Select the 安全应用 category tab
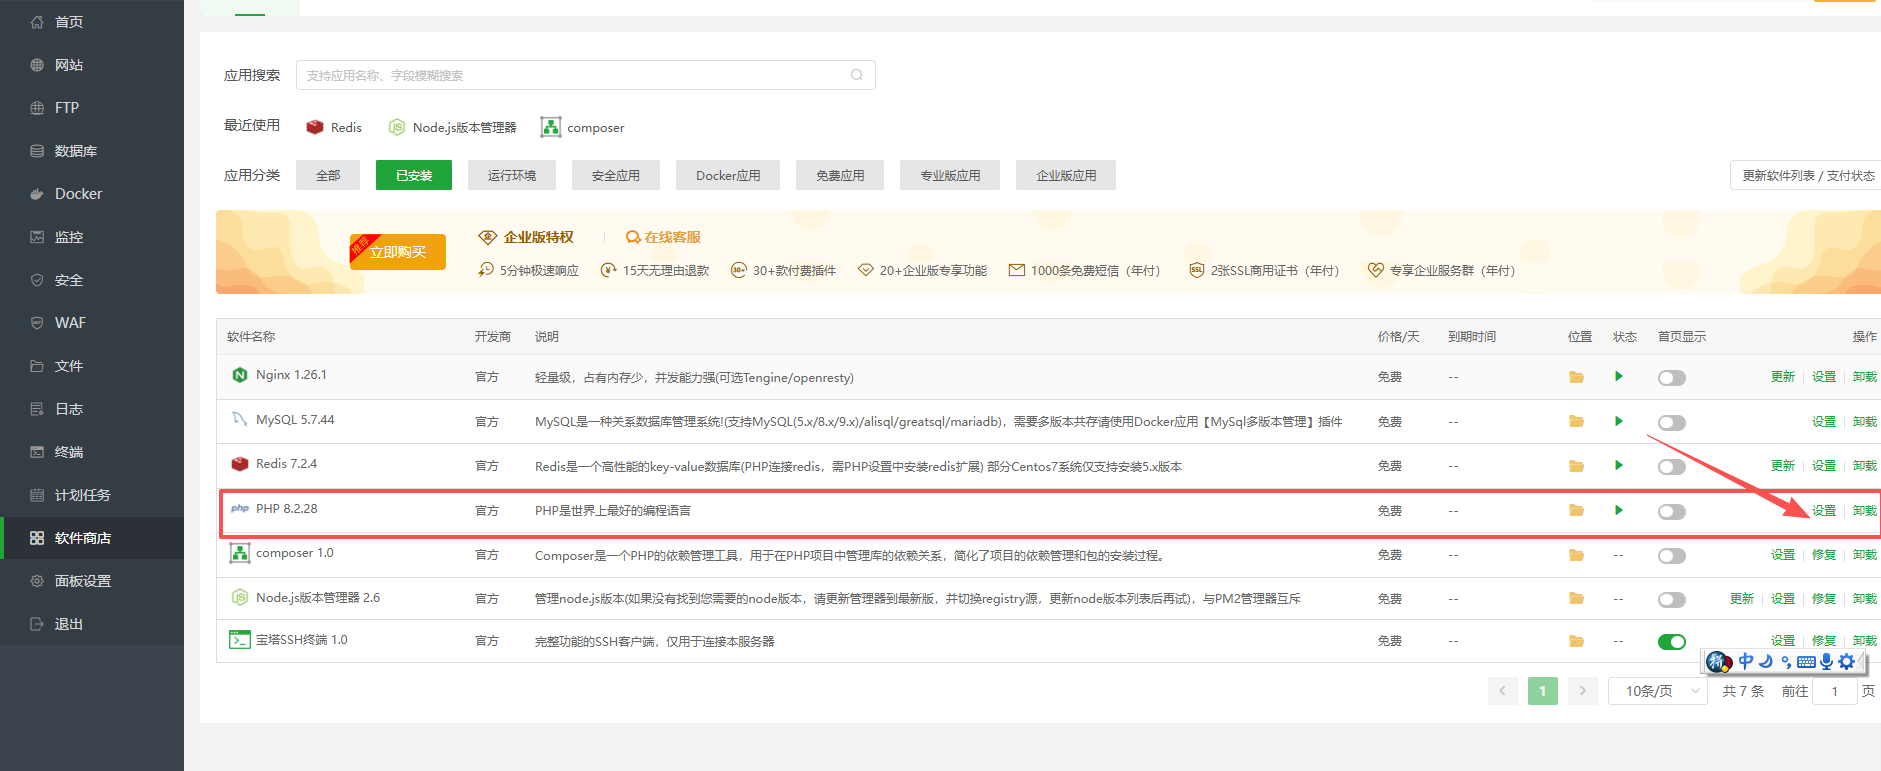 click(616, 175)
